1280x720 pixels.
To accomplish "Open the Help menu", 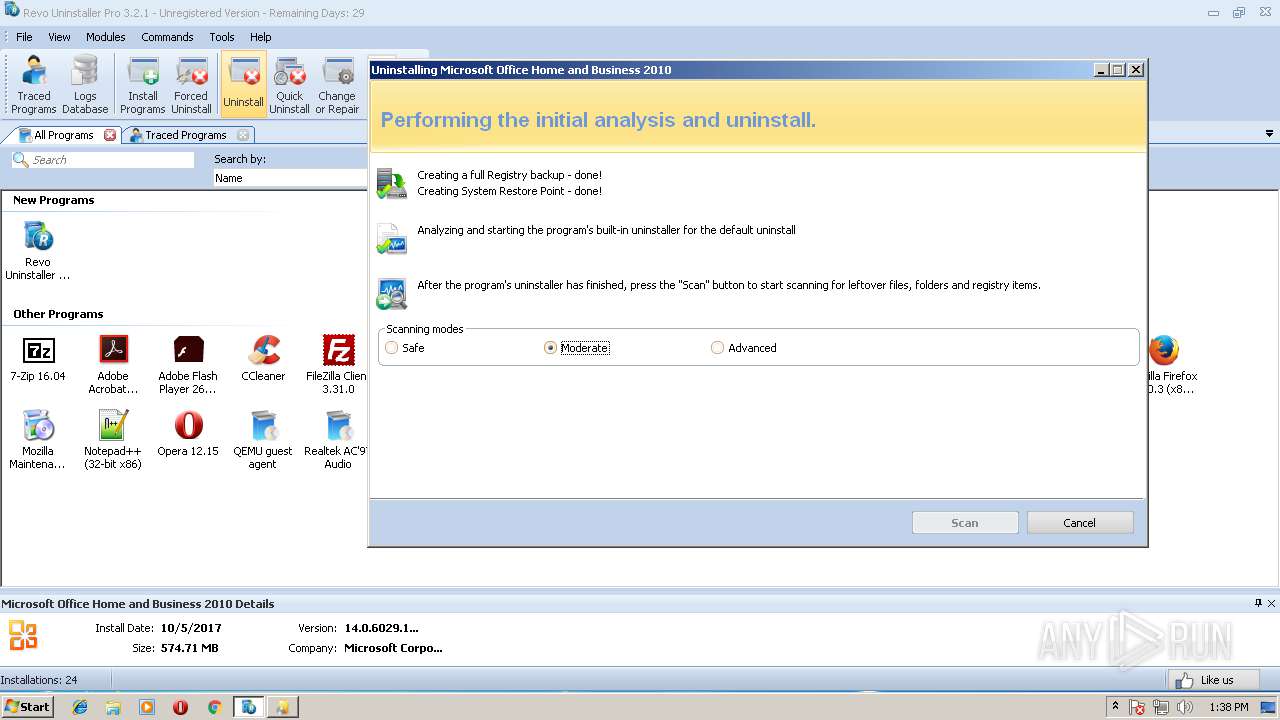I will tap(260, 37).
